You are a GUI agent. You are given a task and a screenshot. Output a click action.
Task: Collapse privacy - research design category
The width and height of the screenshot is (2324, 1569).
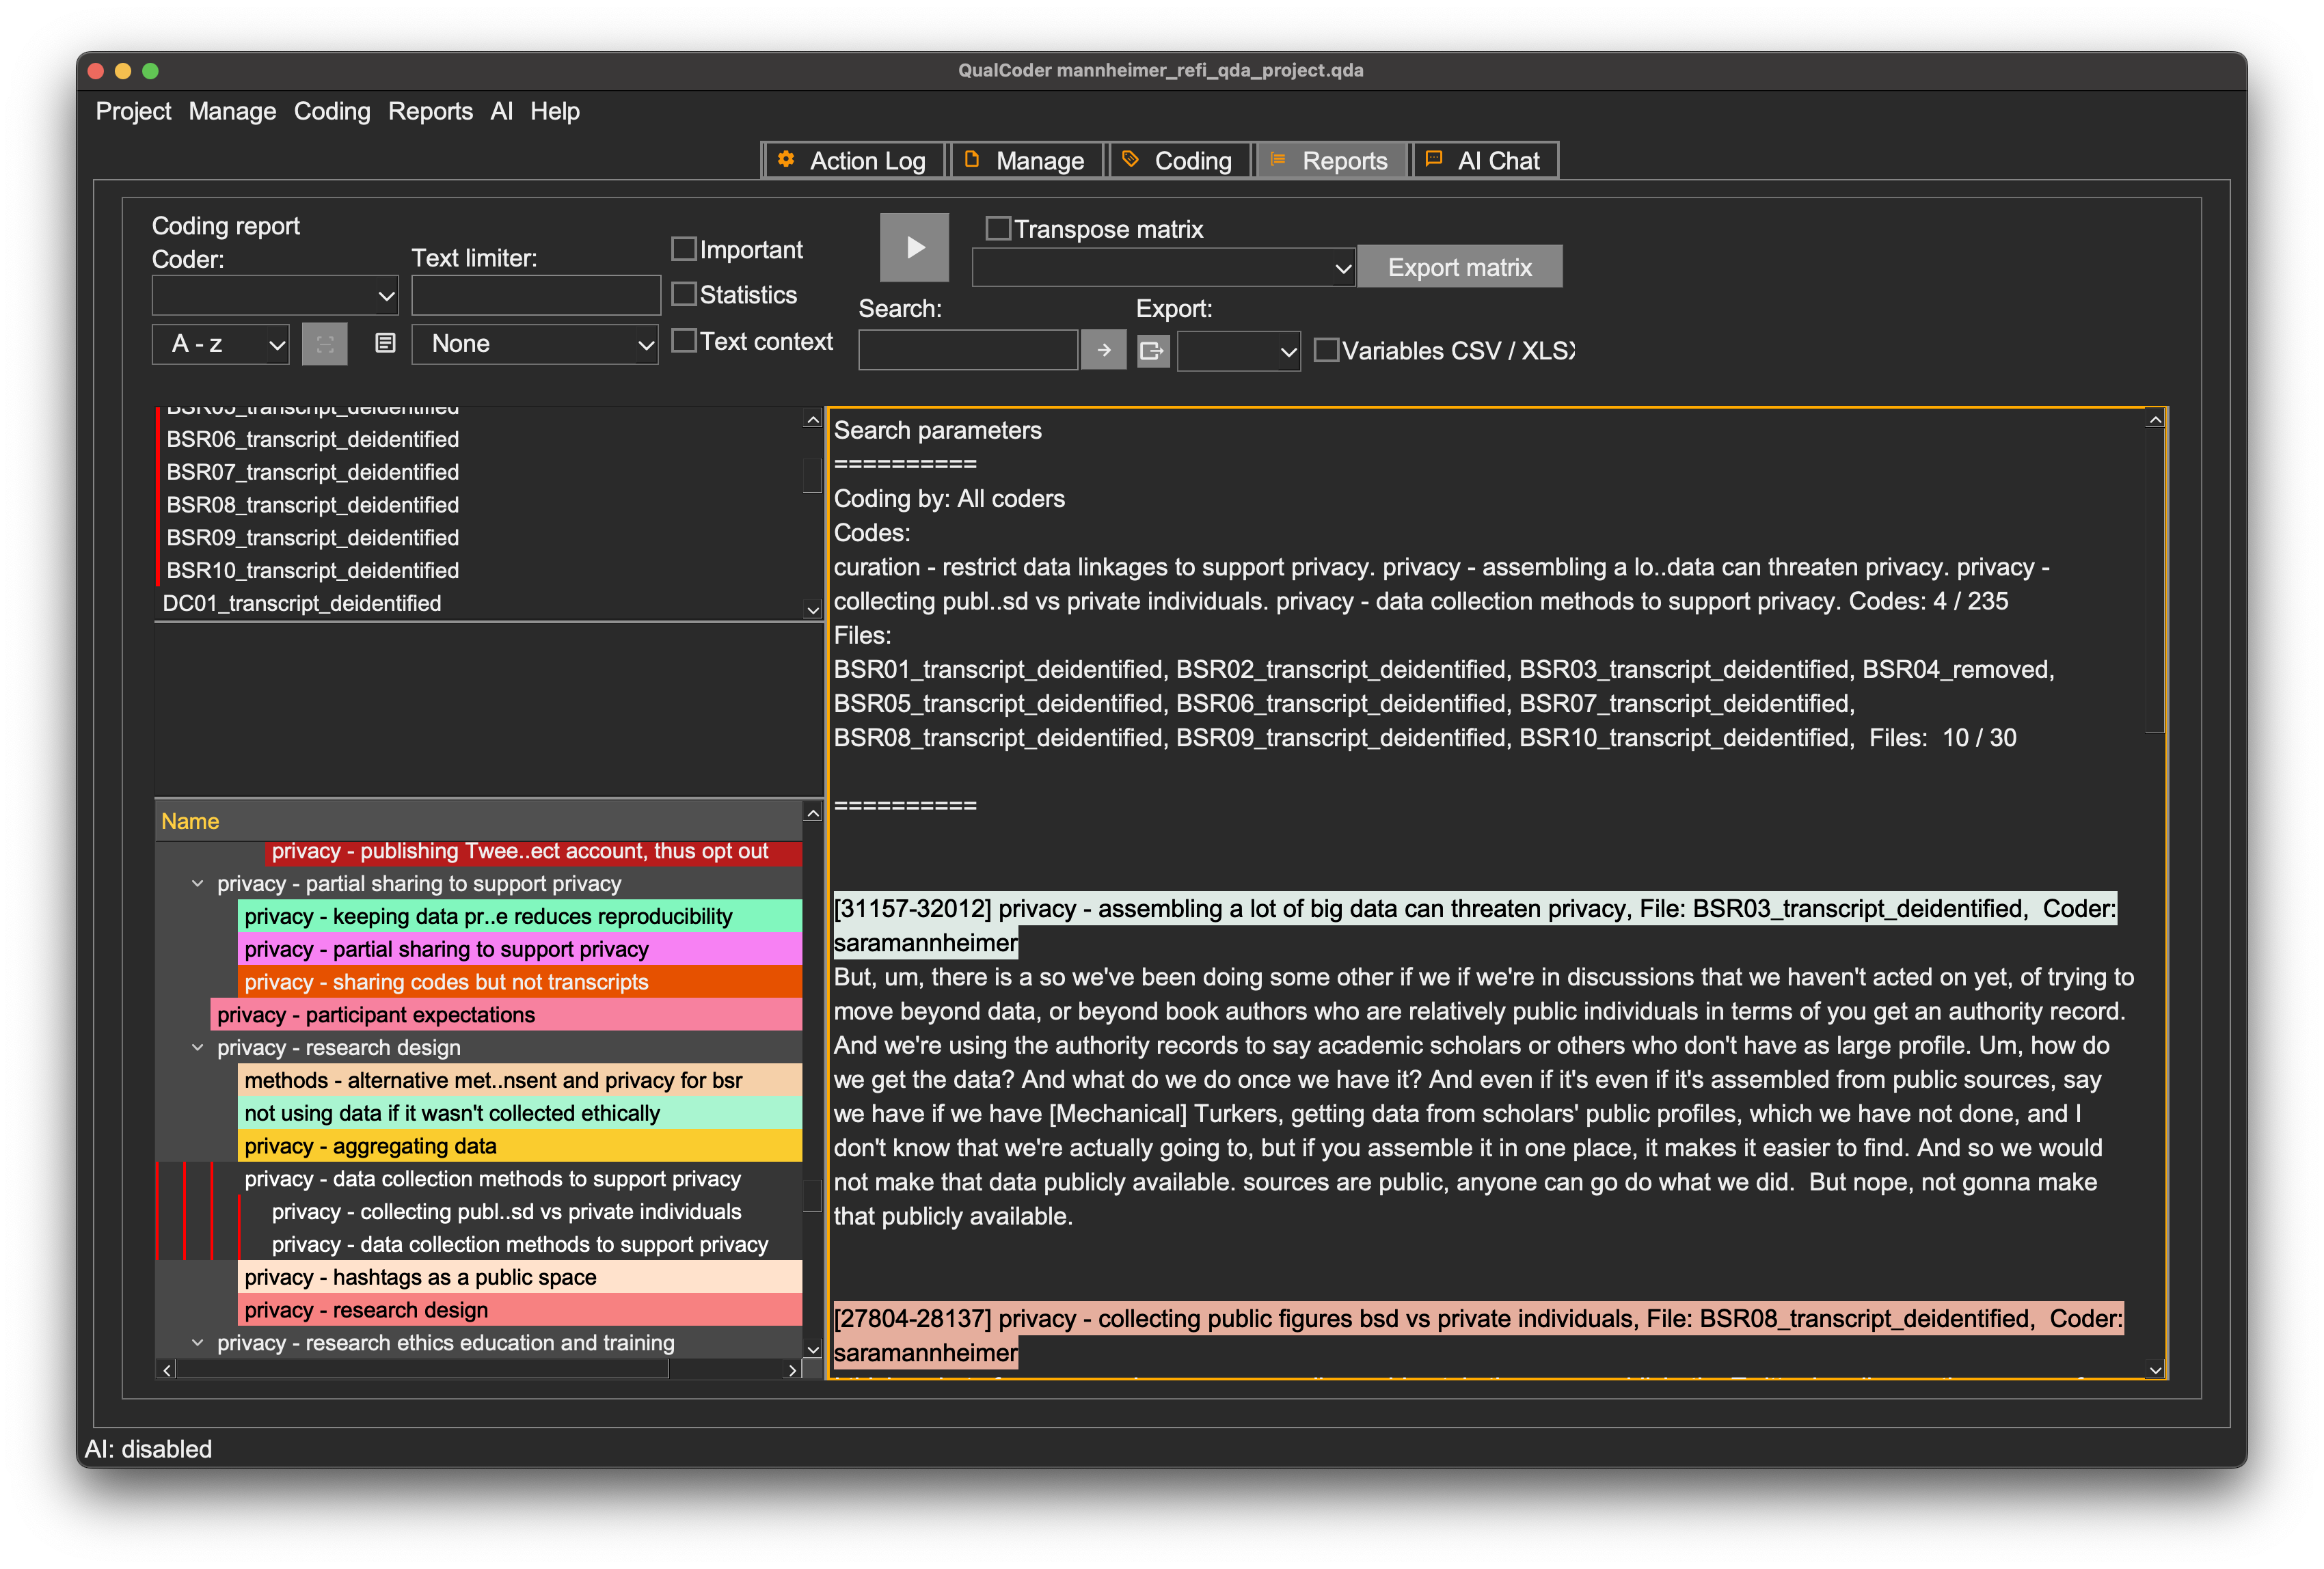[197, 1047]
